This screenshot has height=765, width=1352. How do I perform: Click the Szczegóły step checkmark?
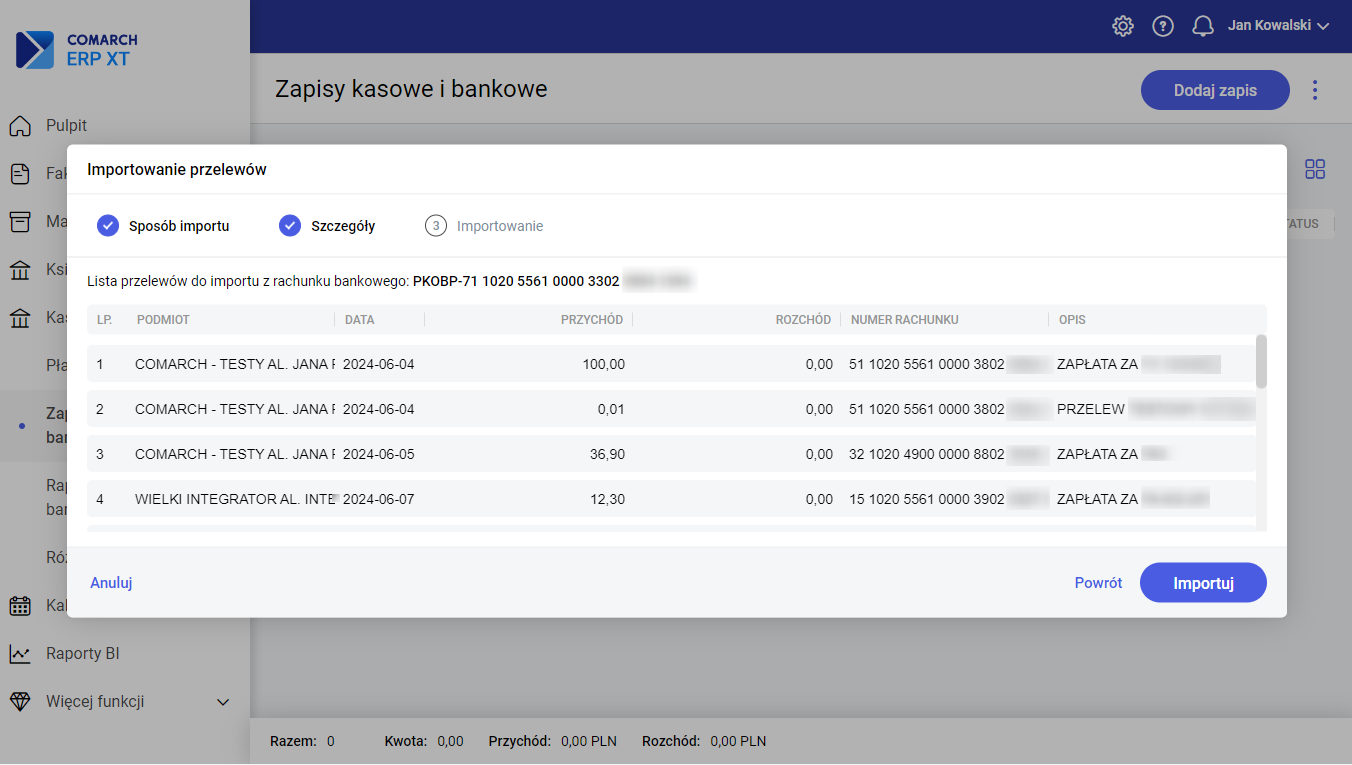pos(290,226)
